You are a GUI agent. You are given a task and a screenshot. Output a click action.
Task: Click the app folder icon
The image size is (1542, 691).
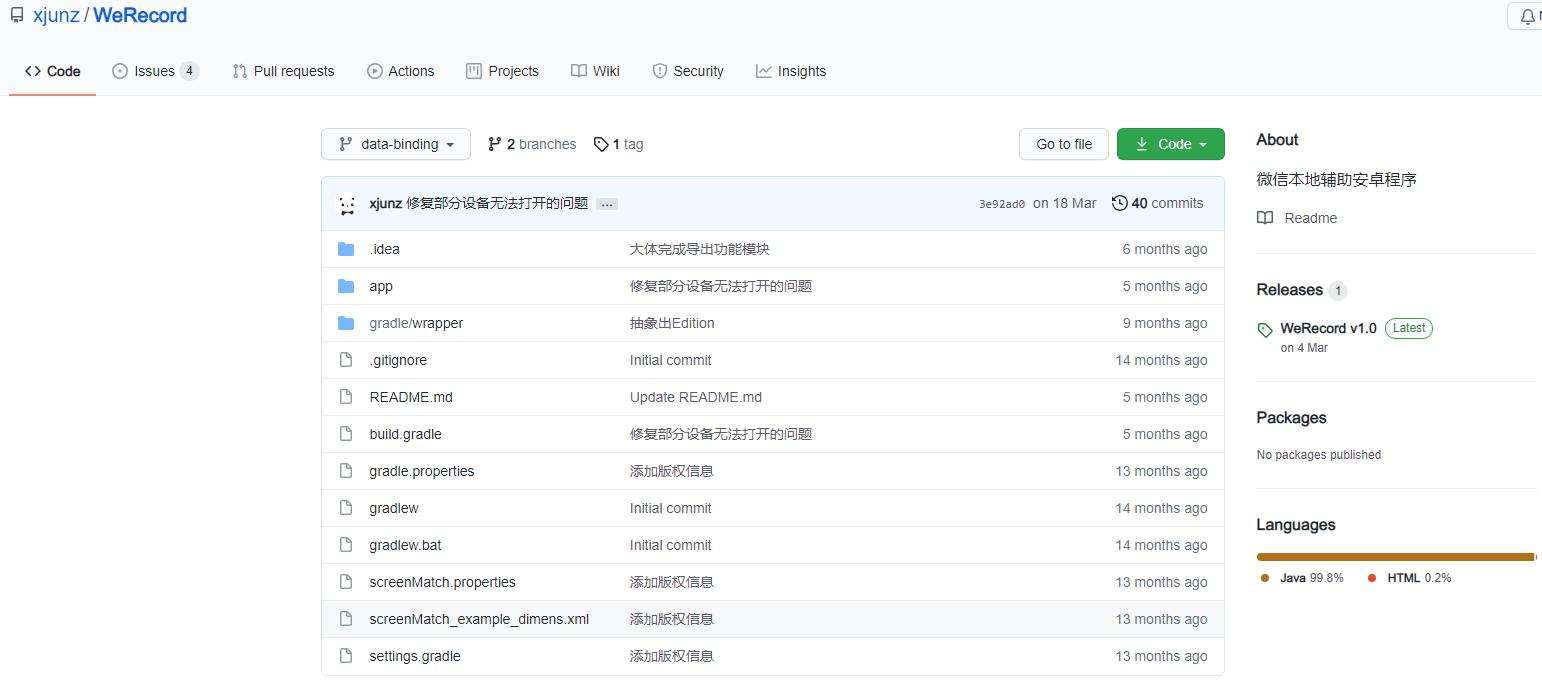coord(346,286)
